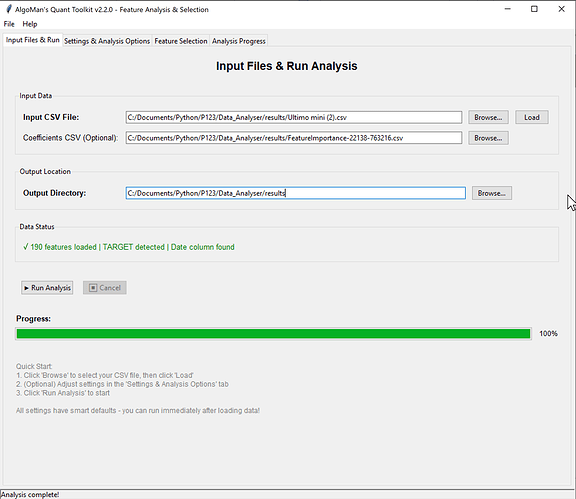Close the Quant Toolkit window

[561, 9]
